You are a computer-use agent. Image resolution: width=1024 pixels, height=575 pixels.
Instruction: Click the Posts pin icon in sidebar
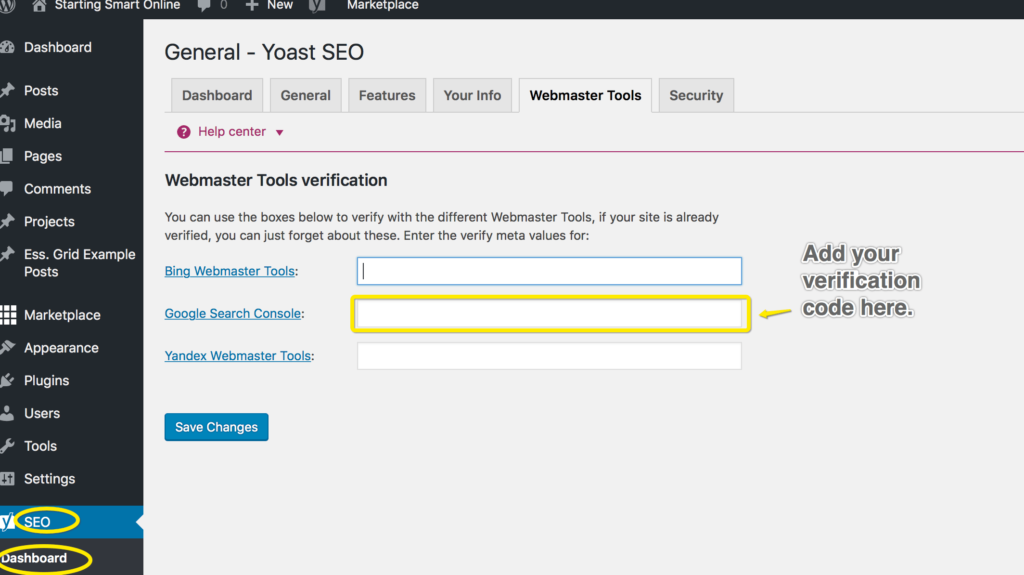tap(7, 90)
